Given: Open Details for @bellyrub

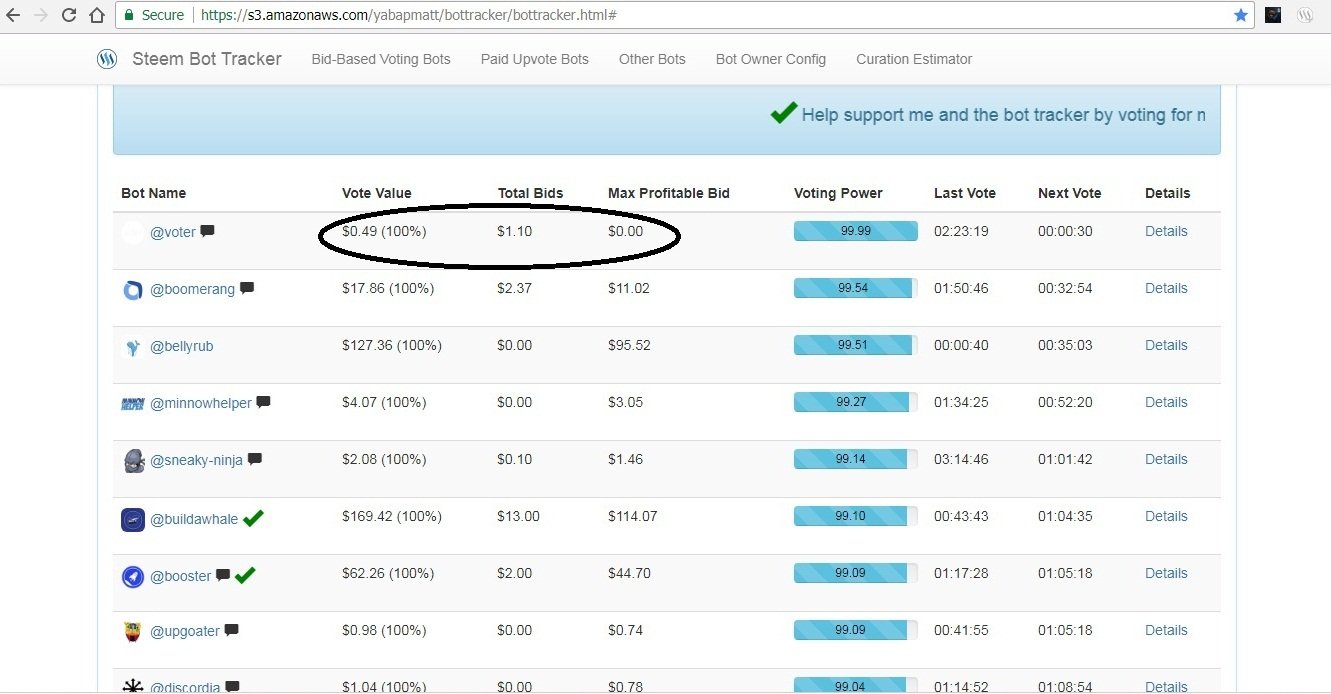Looking at the screenshot, I should (1166, 345).
